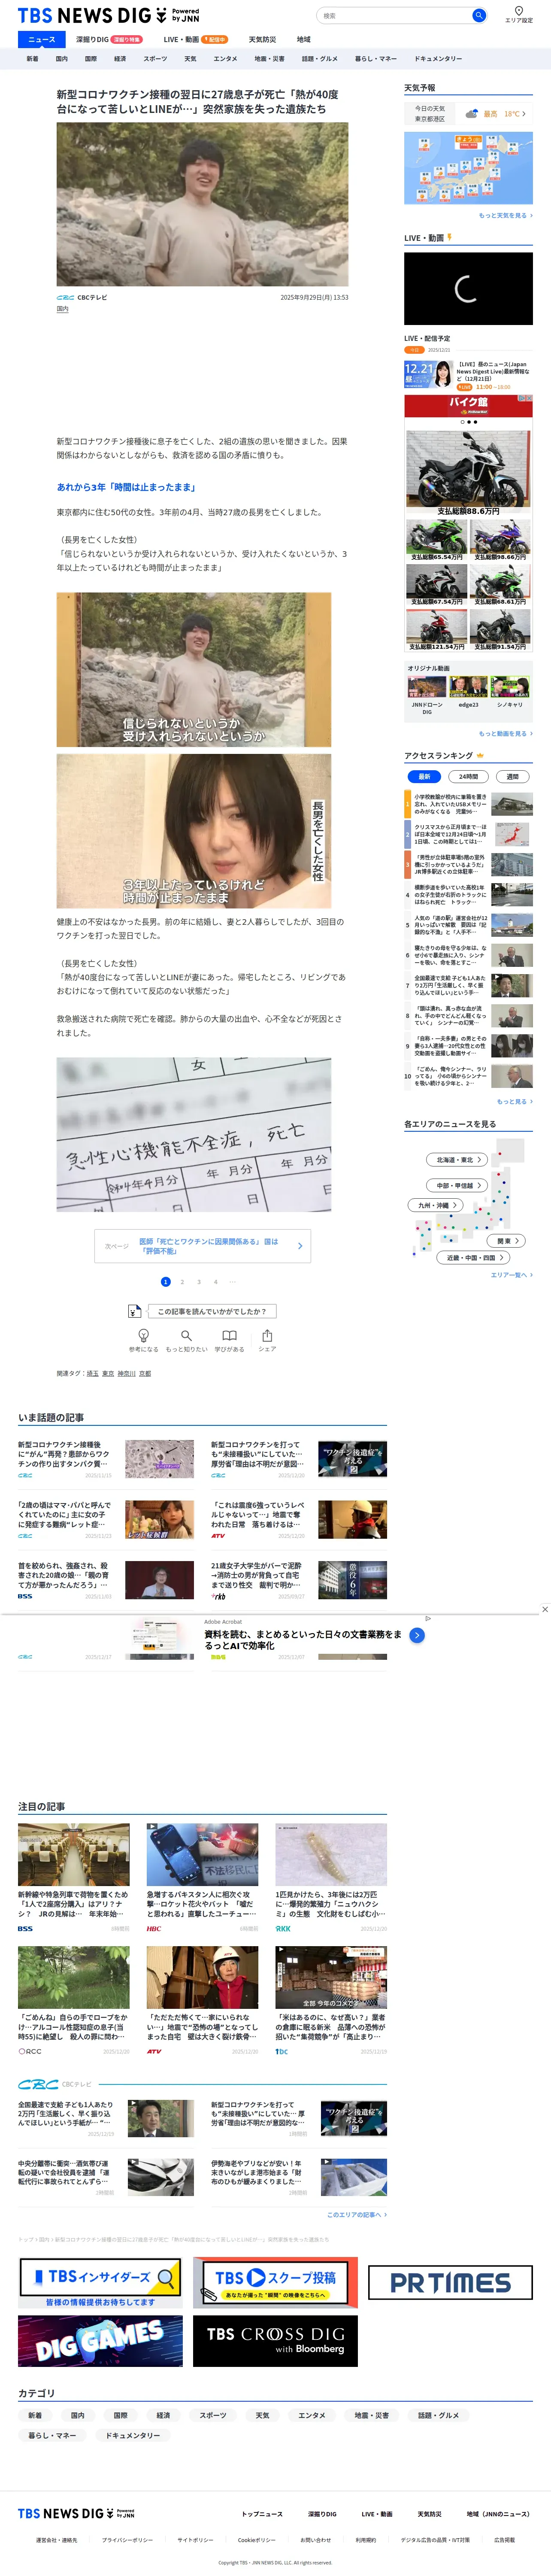This screenshot has width=551, height=2576.
Task: Select the 経済 category in sub navigation
Action: point(120,59)
